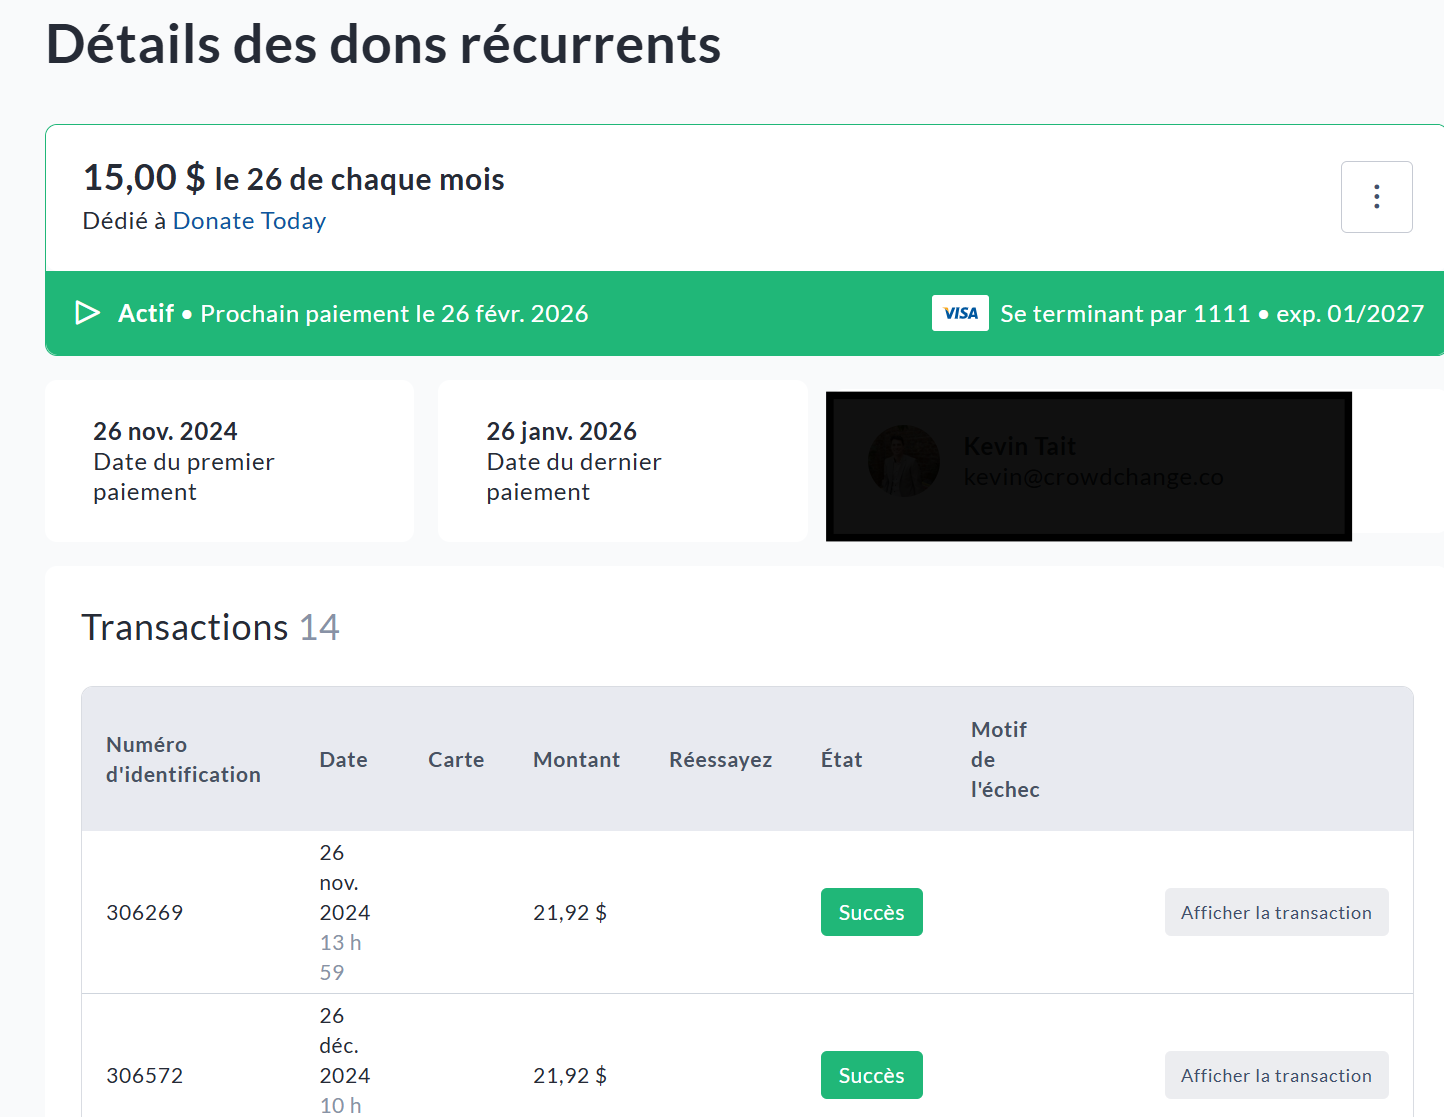Select the last payment date card
This screenshot has height=1117, width=1444.
tap(622, 461)
